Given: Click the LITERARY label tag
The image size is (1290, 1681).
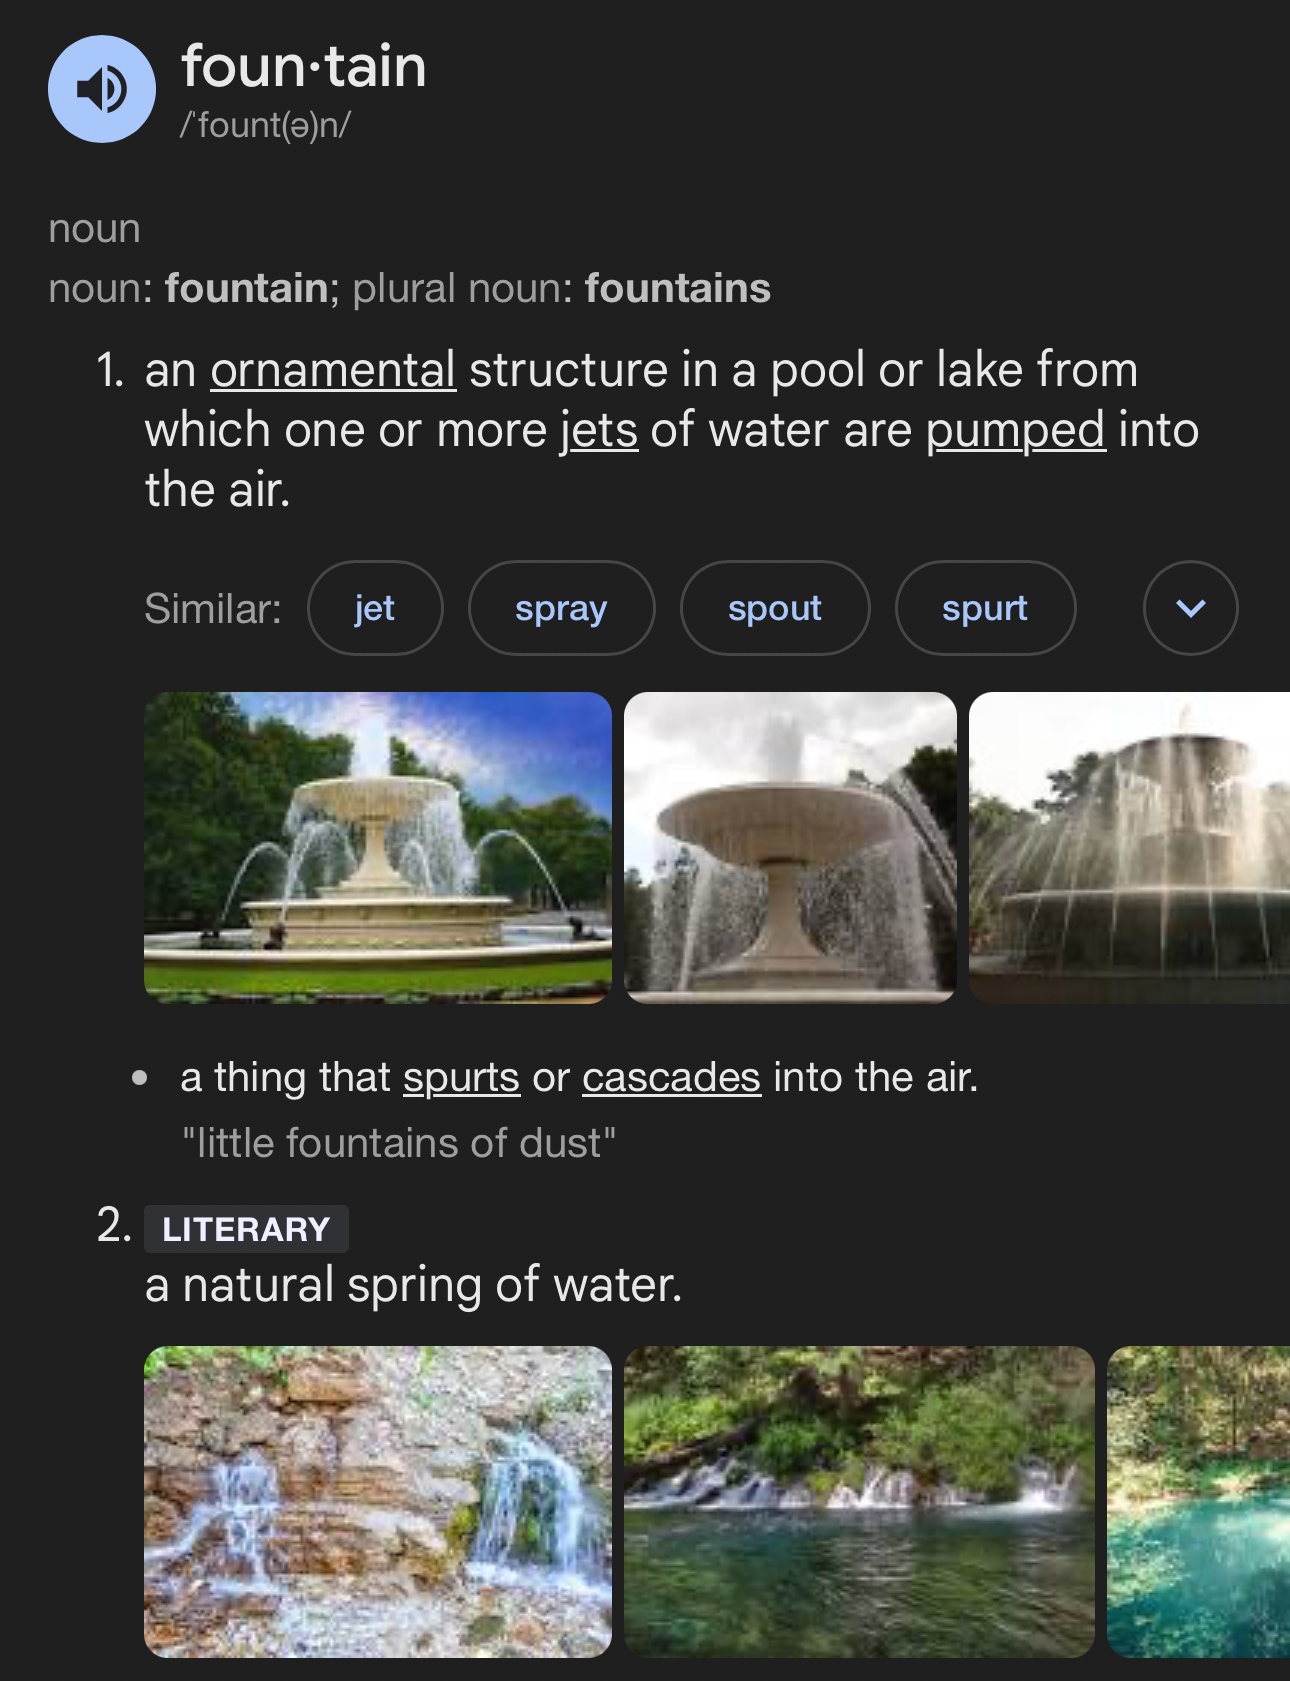Looking at the screenshot, I should pos(246,1229).
